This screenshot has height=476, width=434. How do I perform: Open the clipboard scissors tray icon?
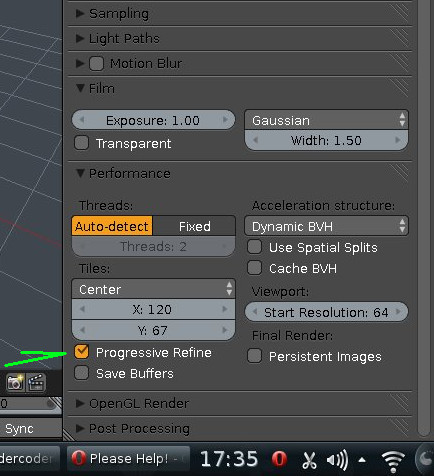click(x=309, y=460)
